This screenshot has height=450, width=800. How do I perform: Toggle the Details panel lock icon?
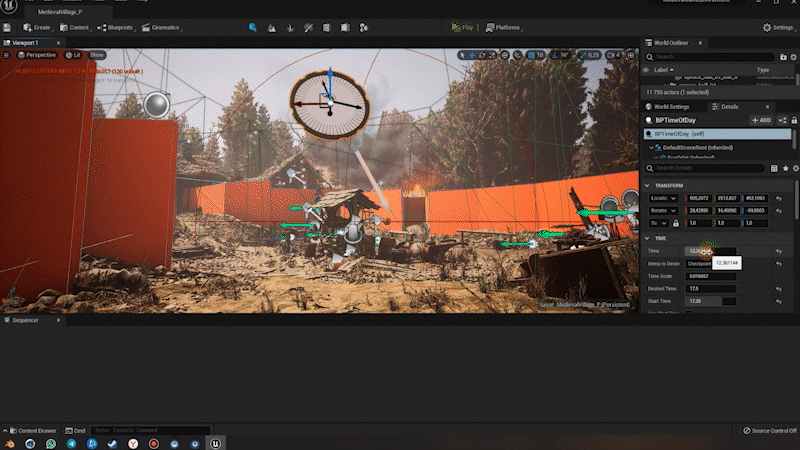pos(794,120)
